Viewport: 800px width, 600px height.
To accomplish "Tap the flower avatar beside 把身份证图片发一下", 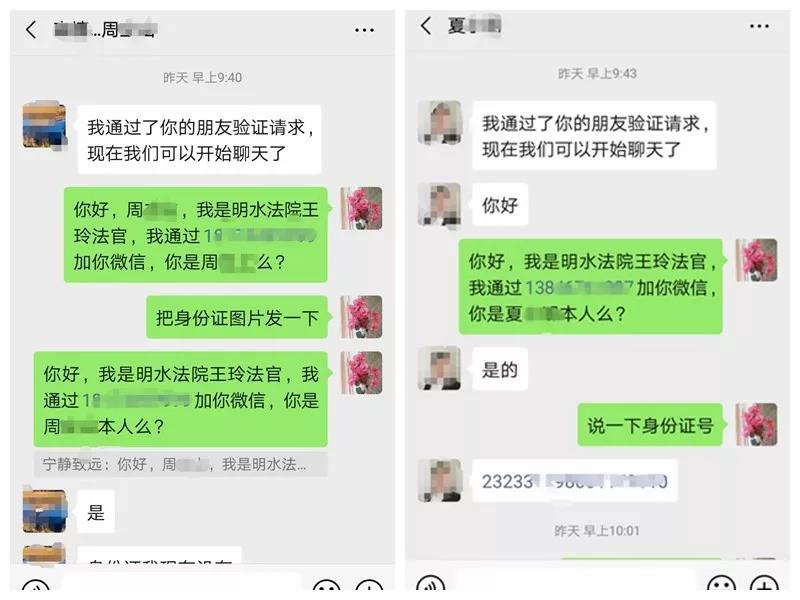I will click(x=361, y=317).
